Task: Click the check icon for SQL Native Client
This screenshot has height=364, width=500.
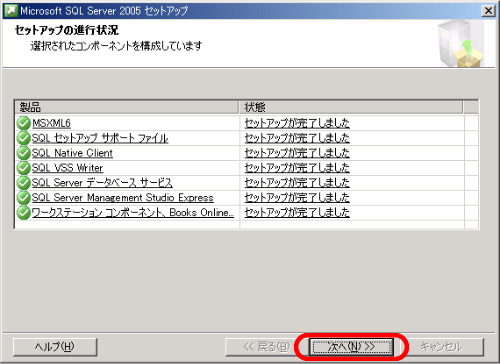Action: tap(23, 153)
